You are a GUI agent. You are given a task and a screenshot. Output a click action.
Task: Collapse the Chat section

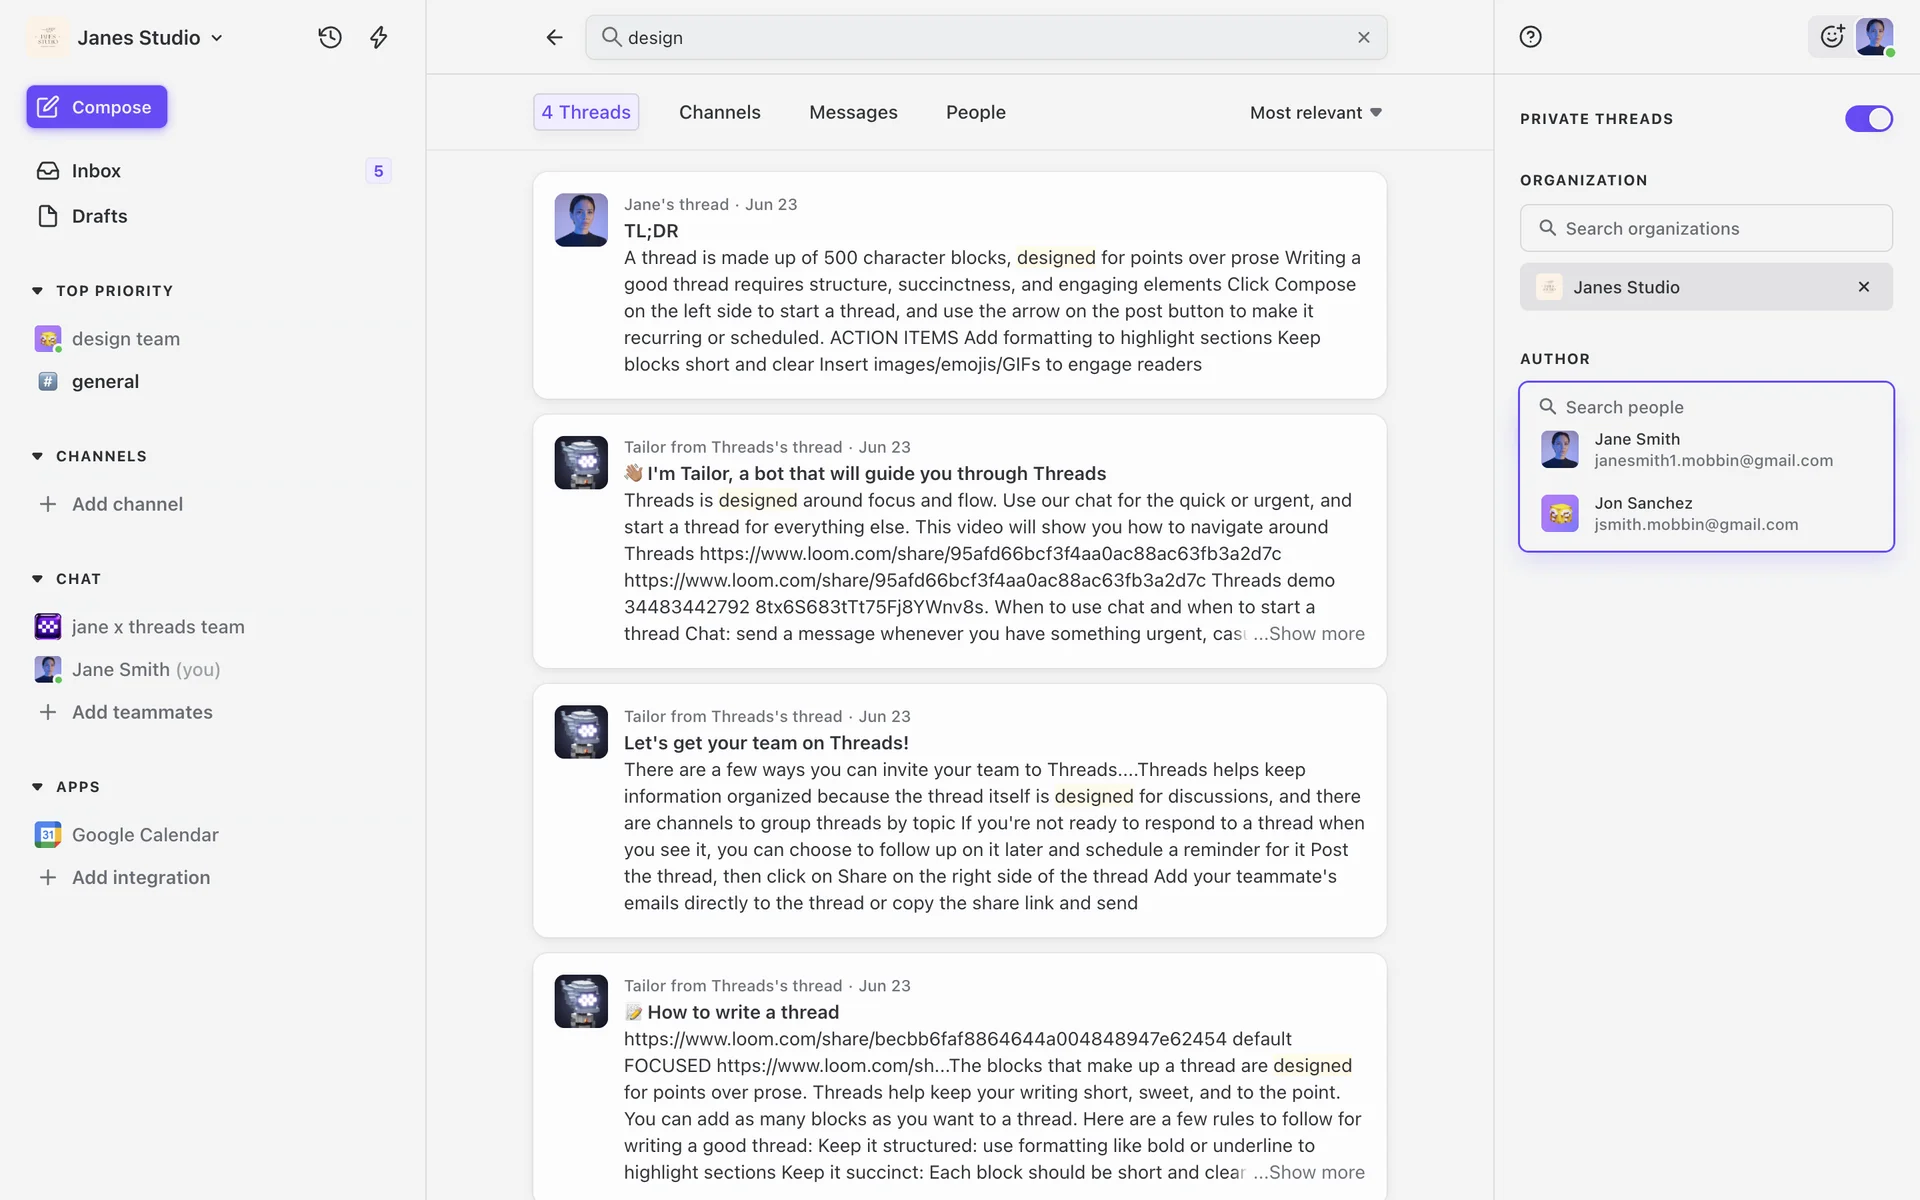tap(37, 579)
